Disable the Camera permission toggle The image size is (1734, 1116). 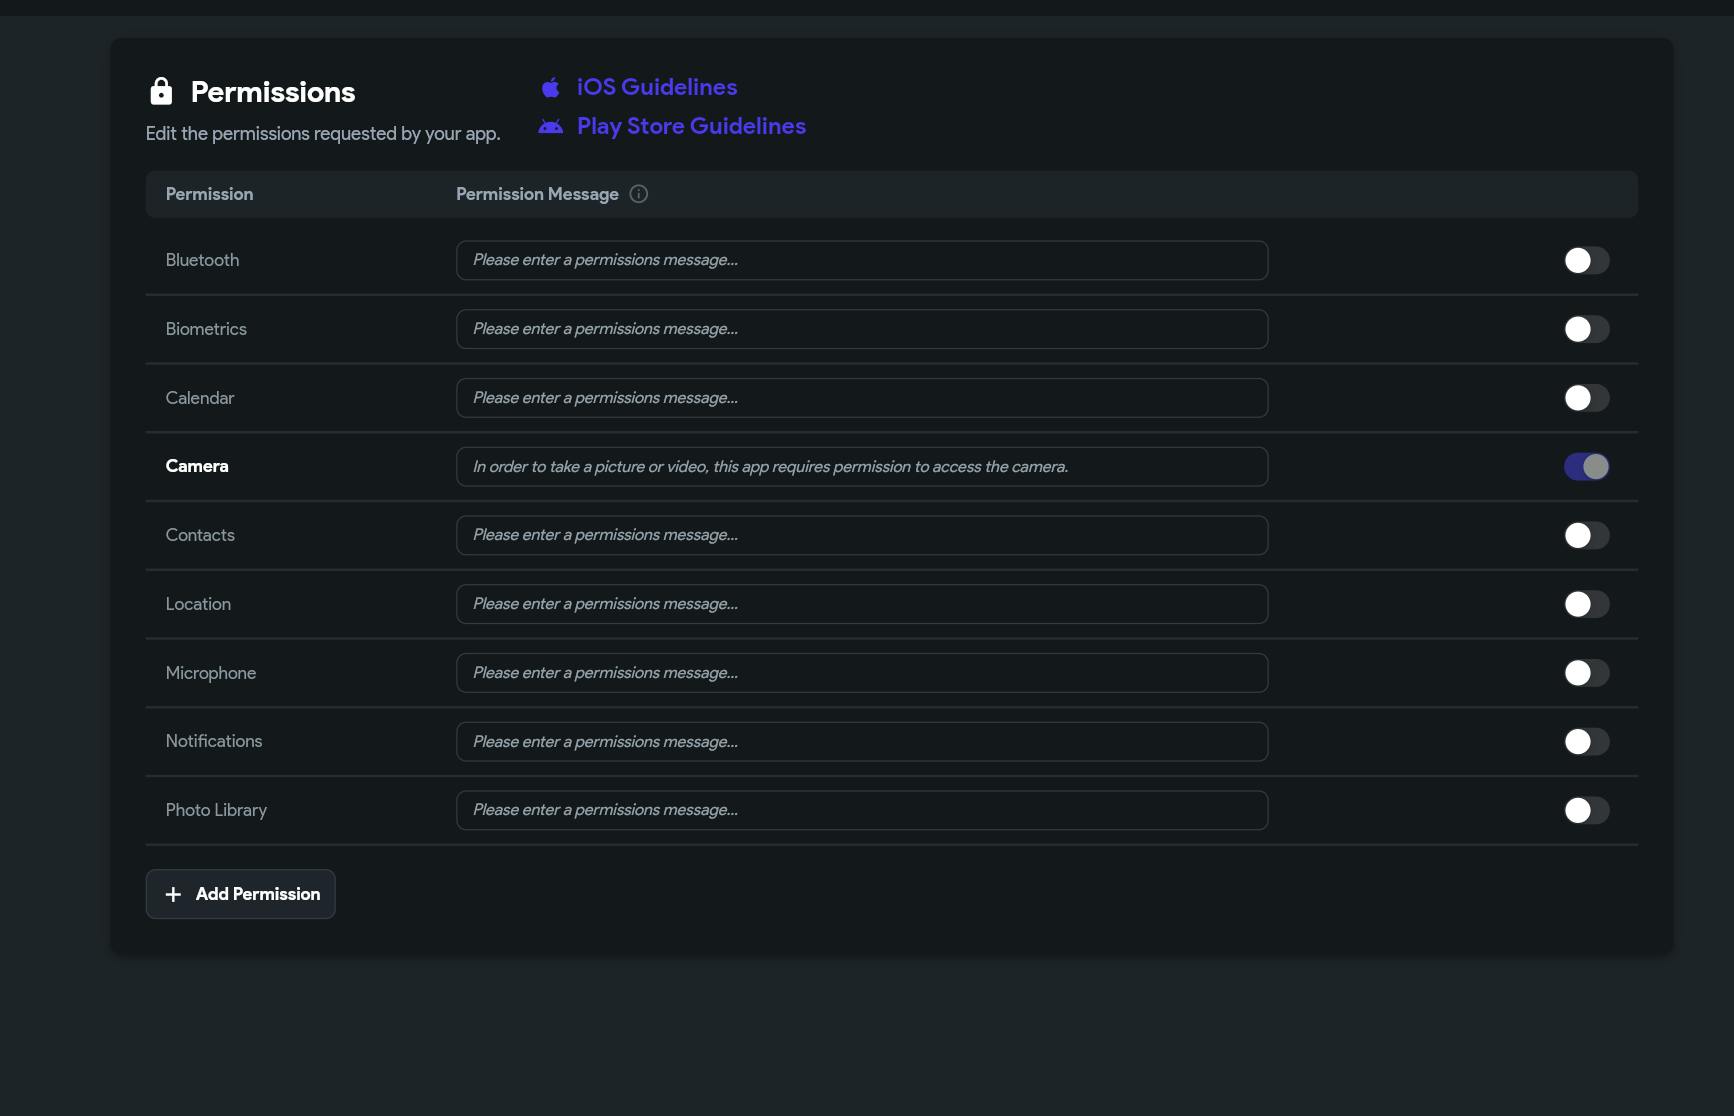[1586, 467]
